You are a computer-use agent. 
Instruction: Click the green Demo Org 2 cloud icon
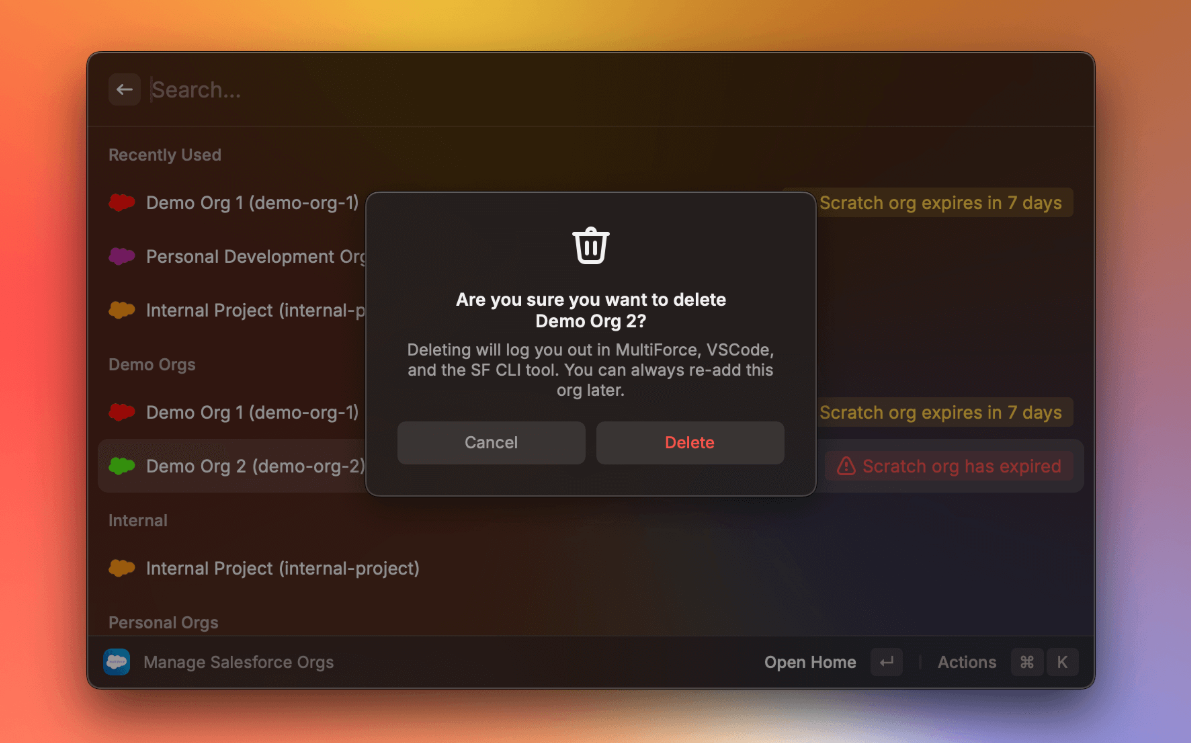point(122,466)
